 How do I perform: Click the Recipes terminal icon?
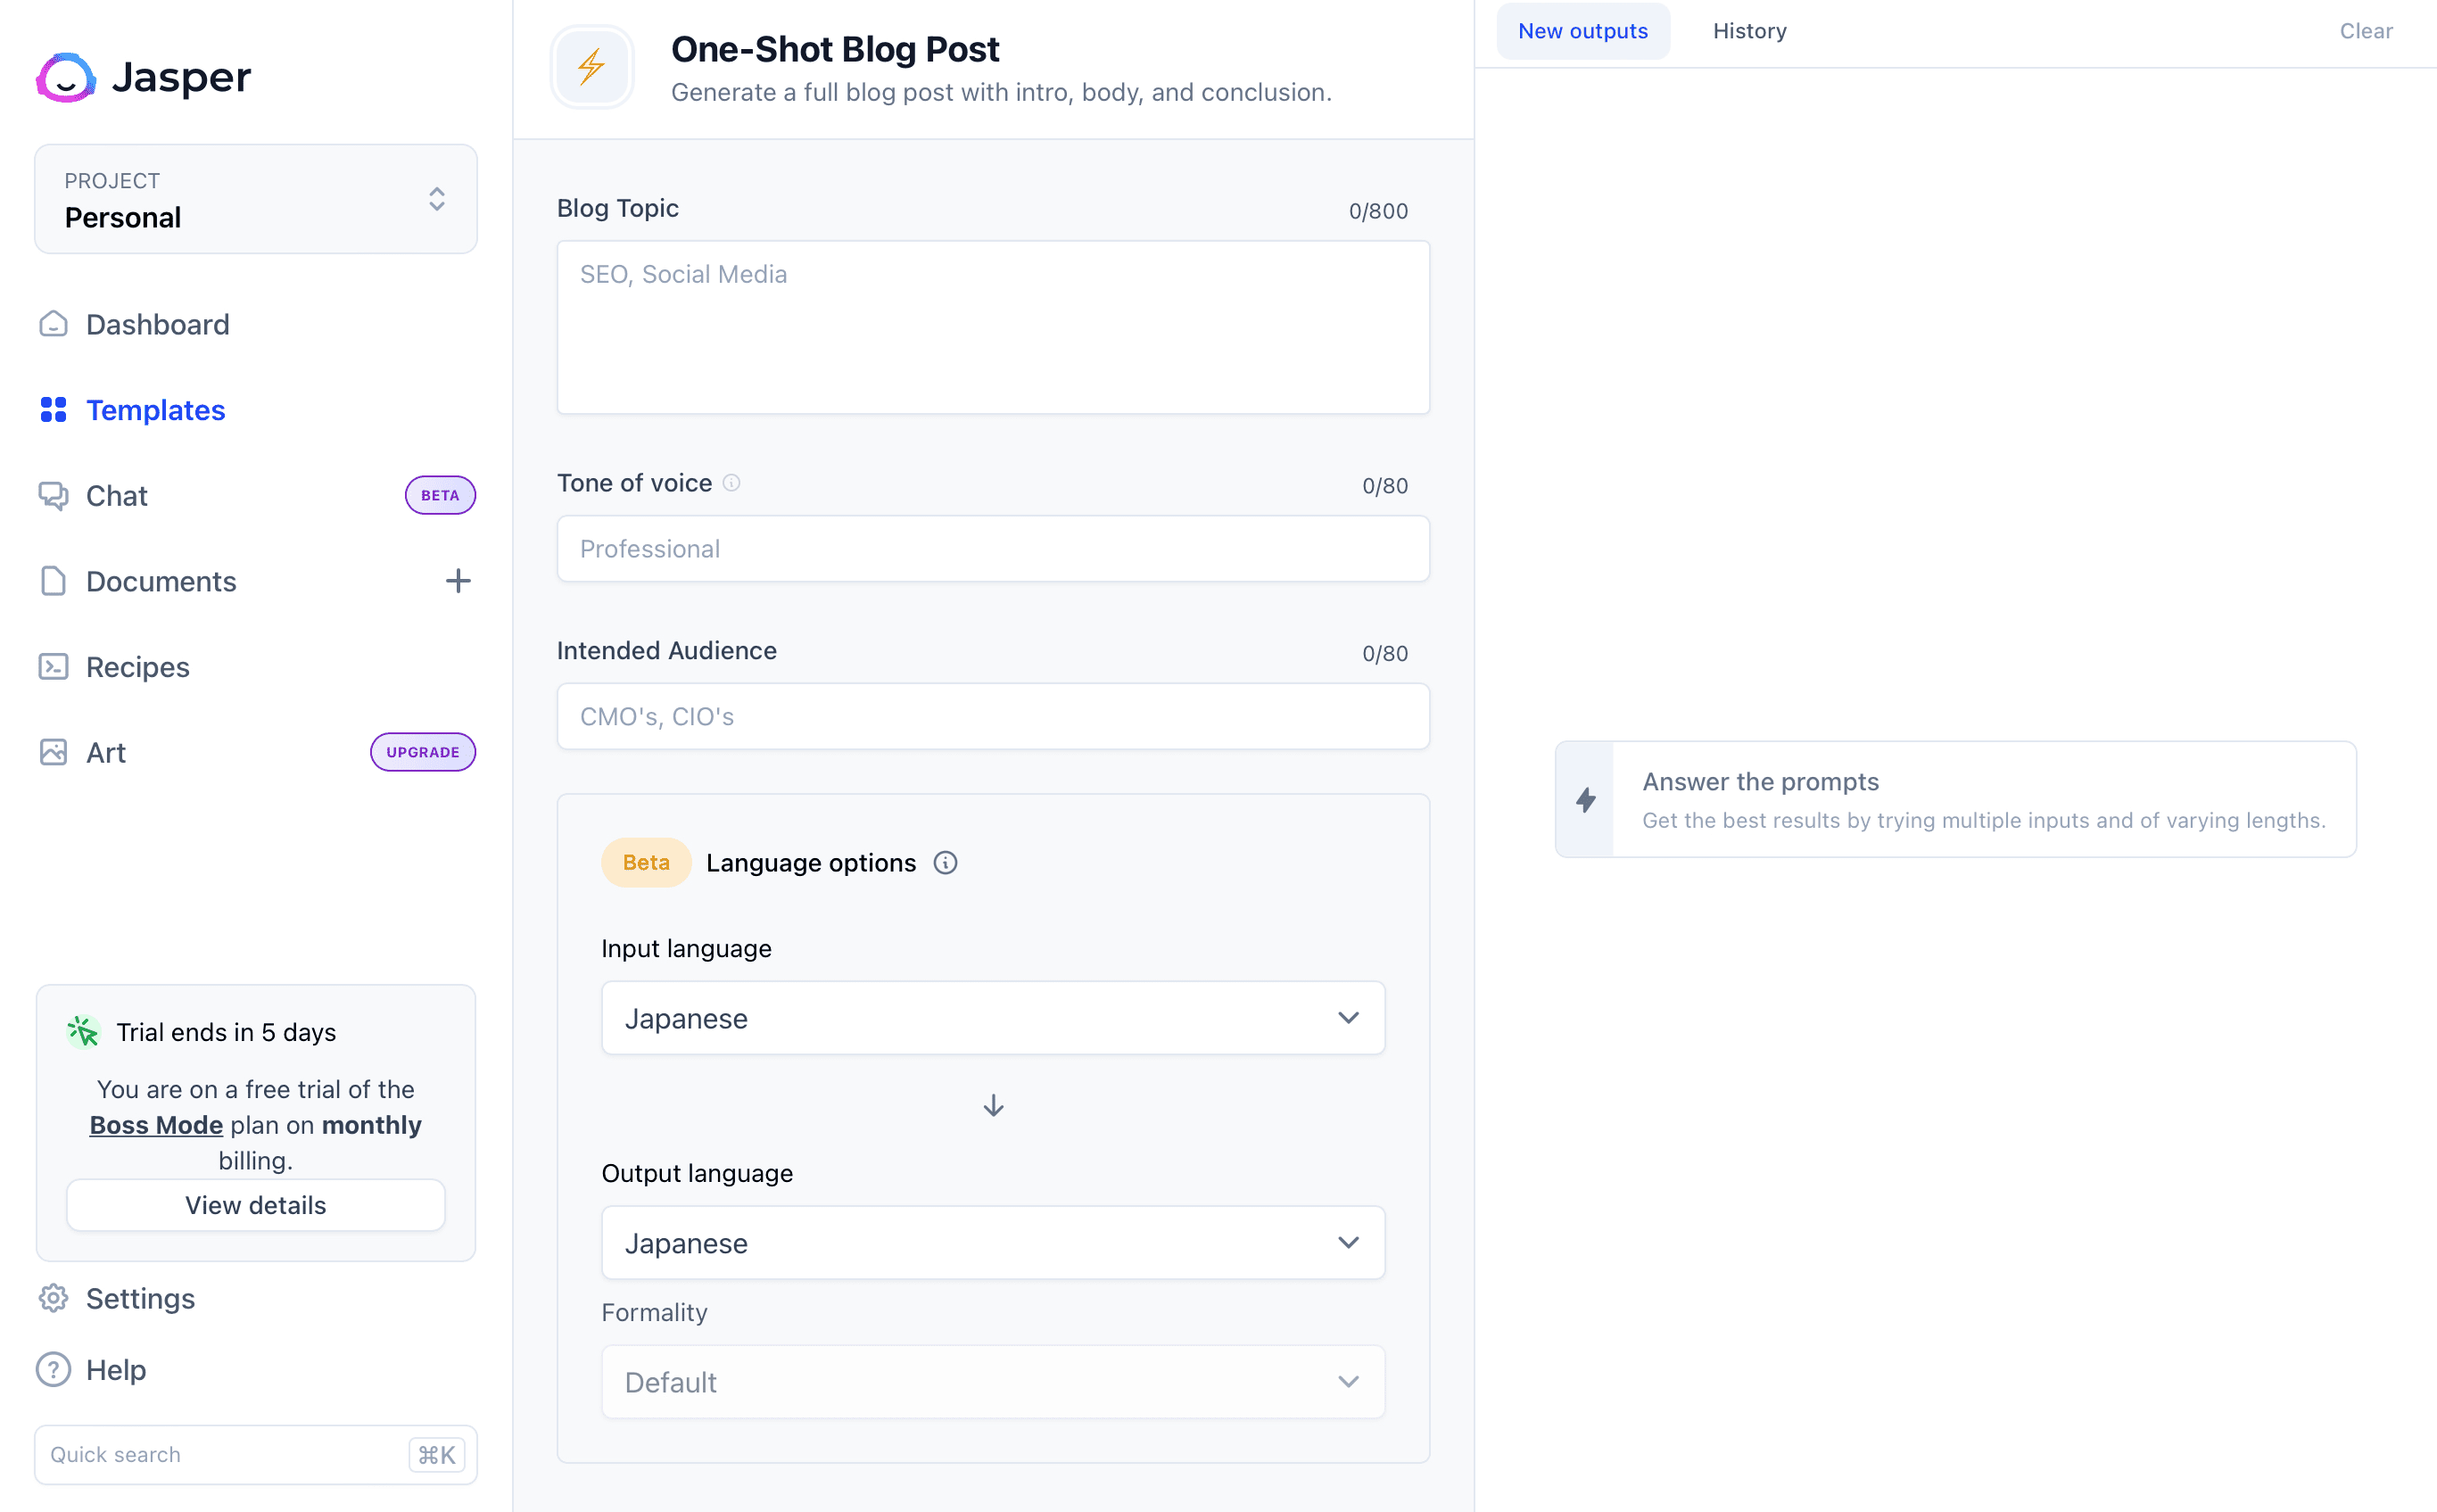(53, 667)
